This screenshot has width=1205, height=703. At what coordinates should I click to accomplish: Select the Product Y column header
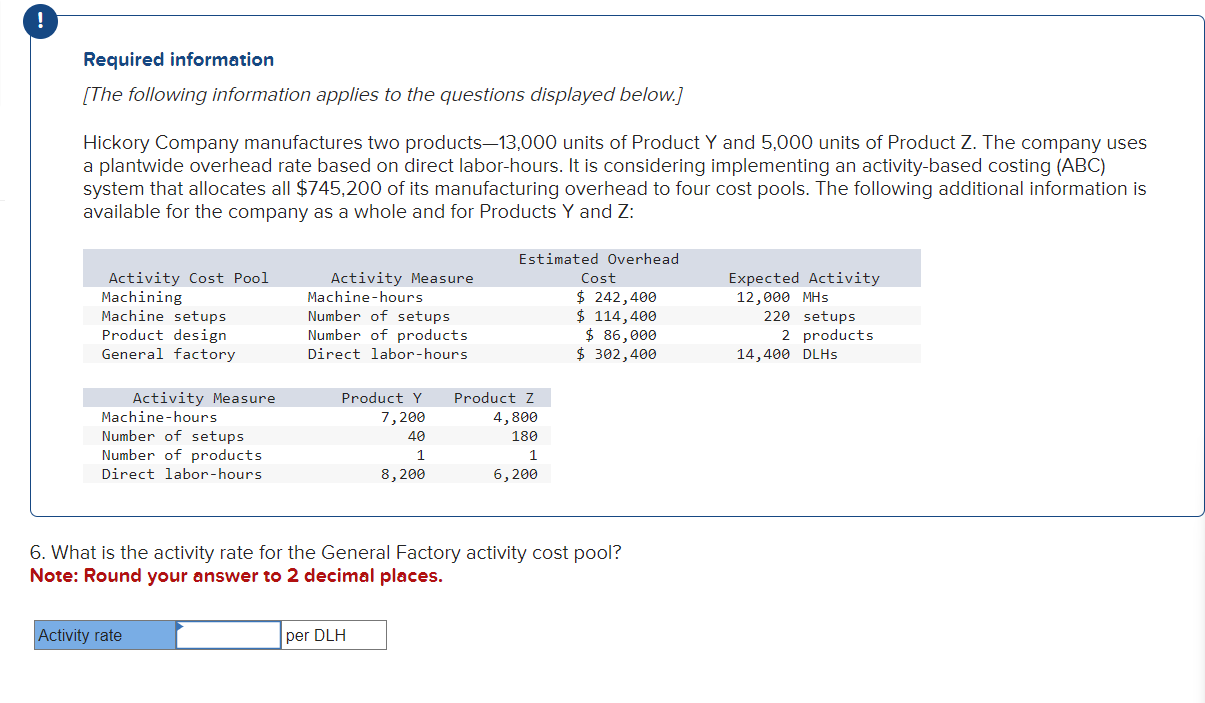coord(382,397)
